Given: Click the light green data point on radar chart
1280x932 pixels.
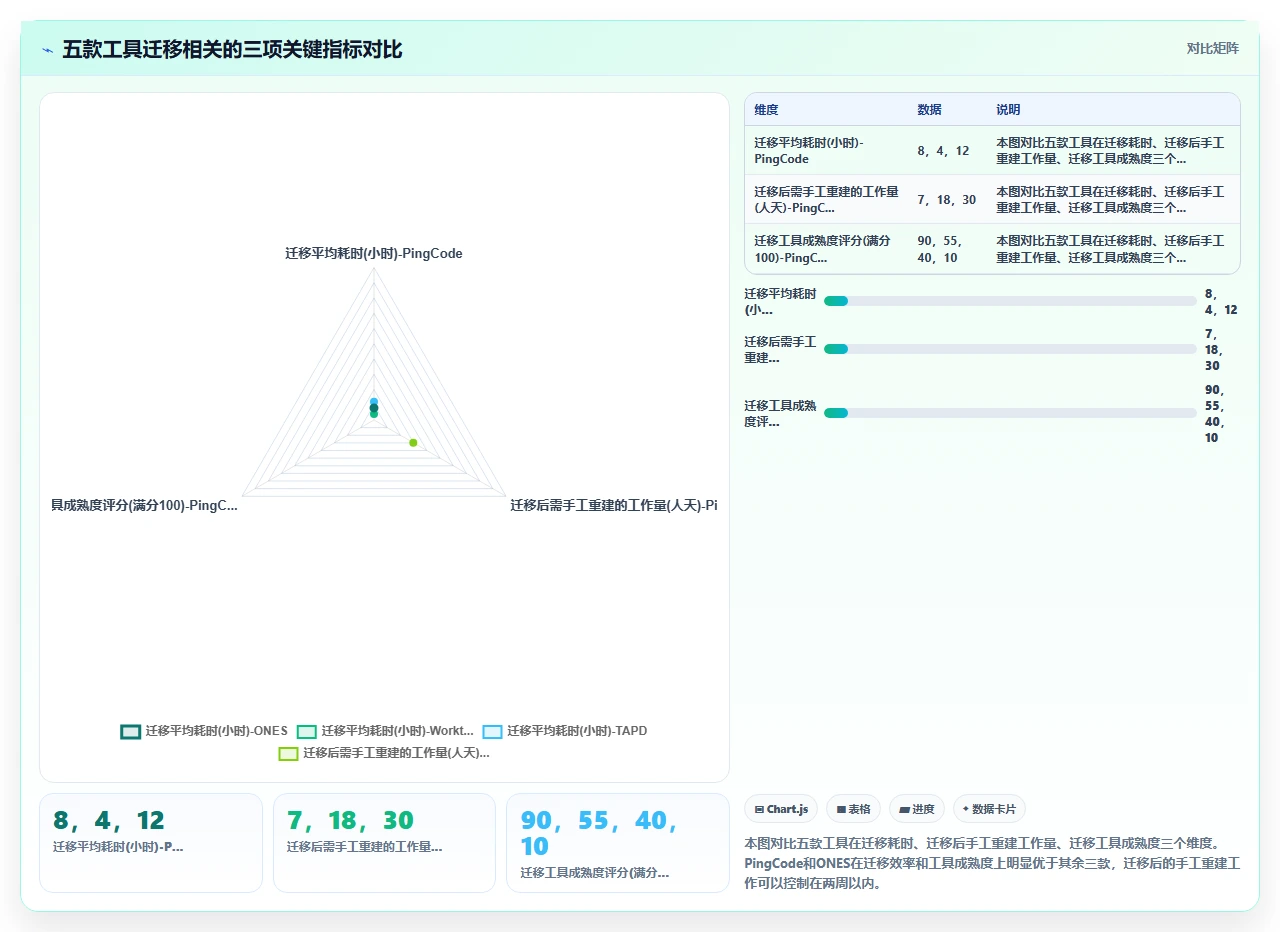Looking at the screenshot, I should click(x=413, y=443).
